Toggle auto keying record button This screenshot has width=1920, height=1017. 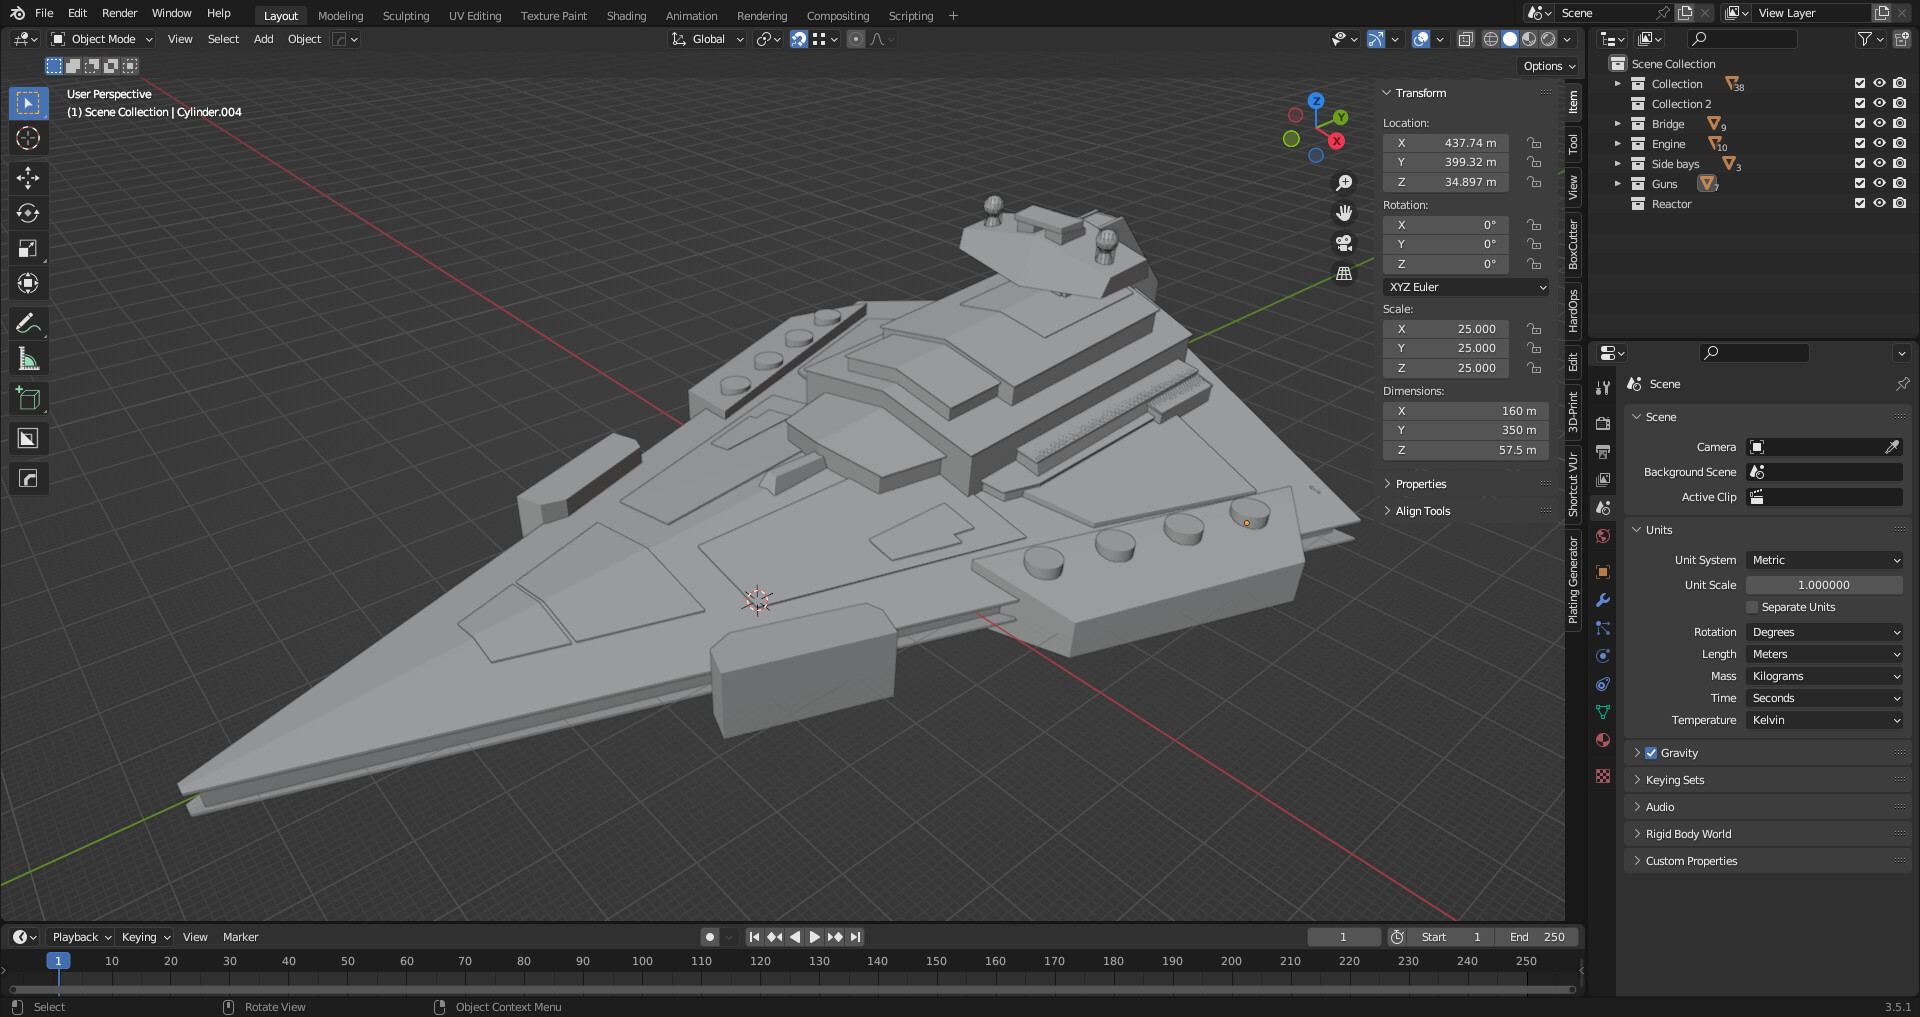tap(710, 937)
